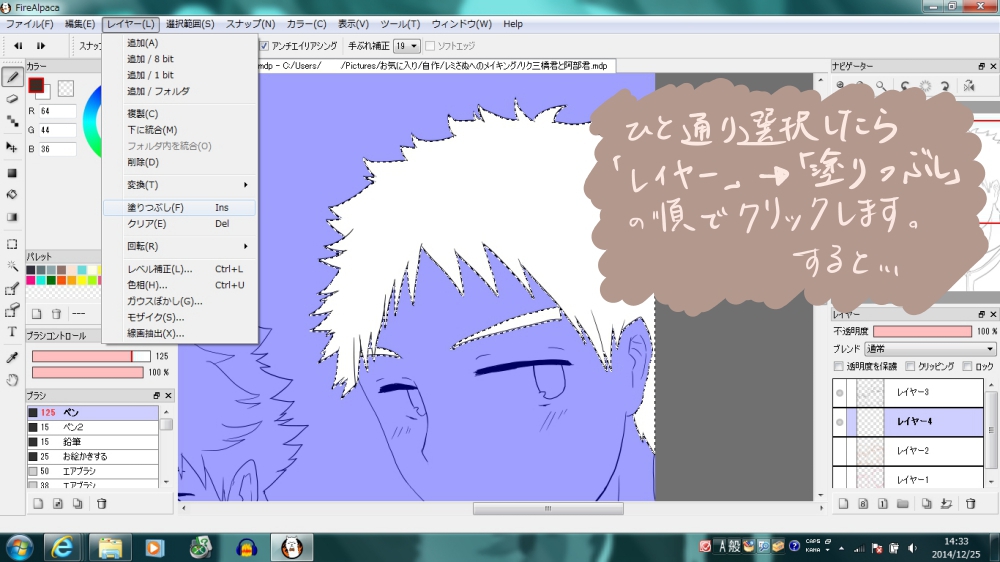
Task: Choose the rectangular Select tool
Action: point(12,243)
